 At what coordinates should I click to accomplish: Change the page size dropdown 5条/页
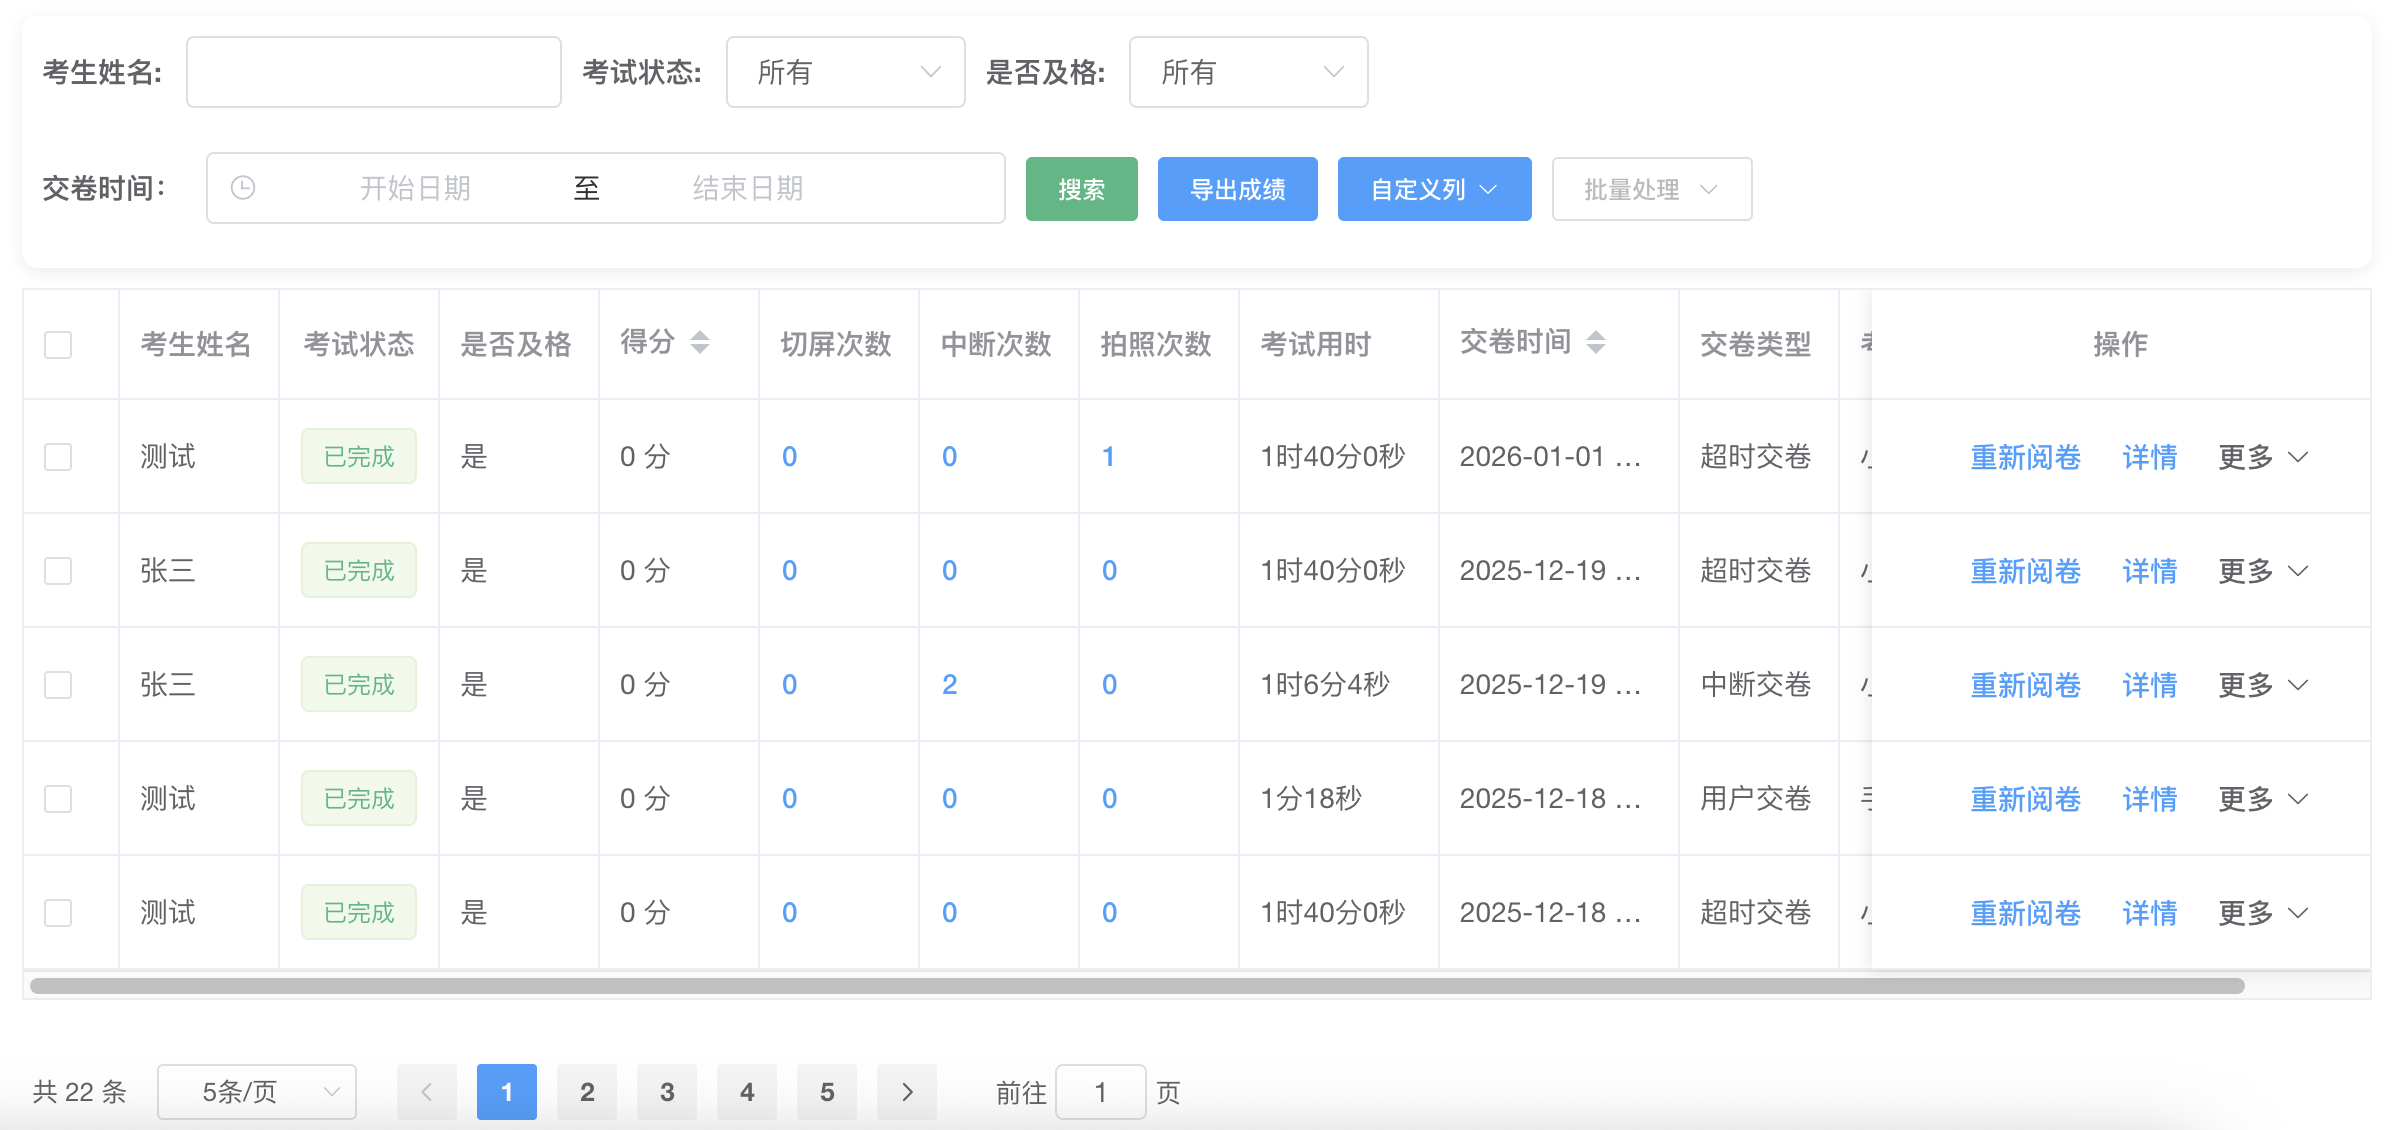256,1092
